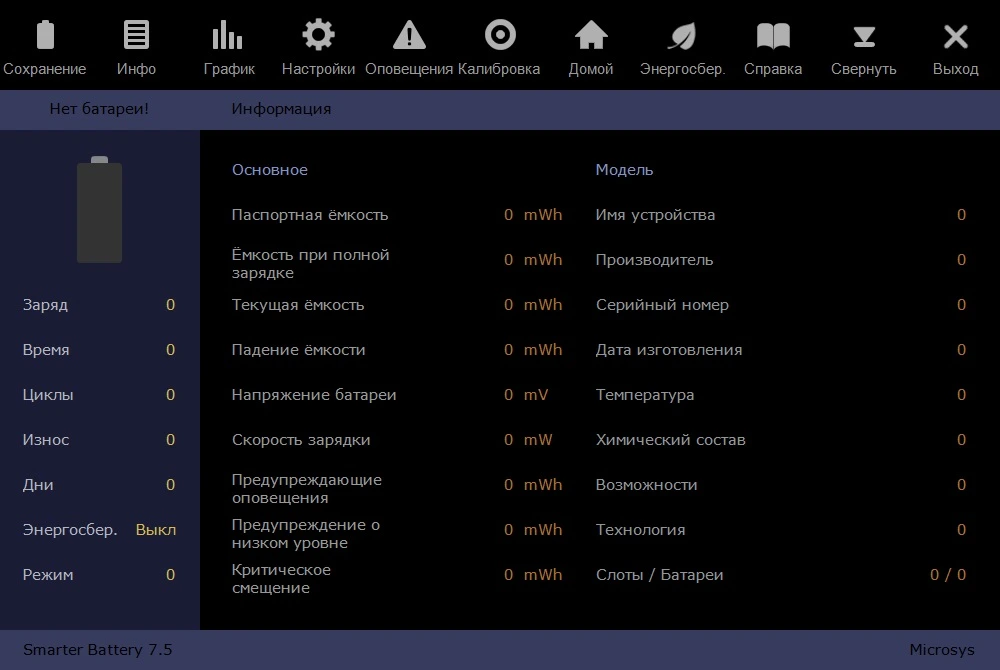Open Настройки gear icon
Image resolution: width=1000 pixels, height=670 pixels.
tap(318, 34)
